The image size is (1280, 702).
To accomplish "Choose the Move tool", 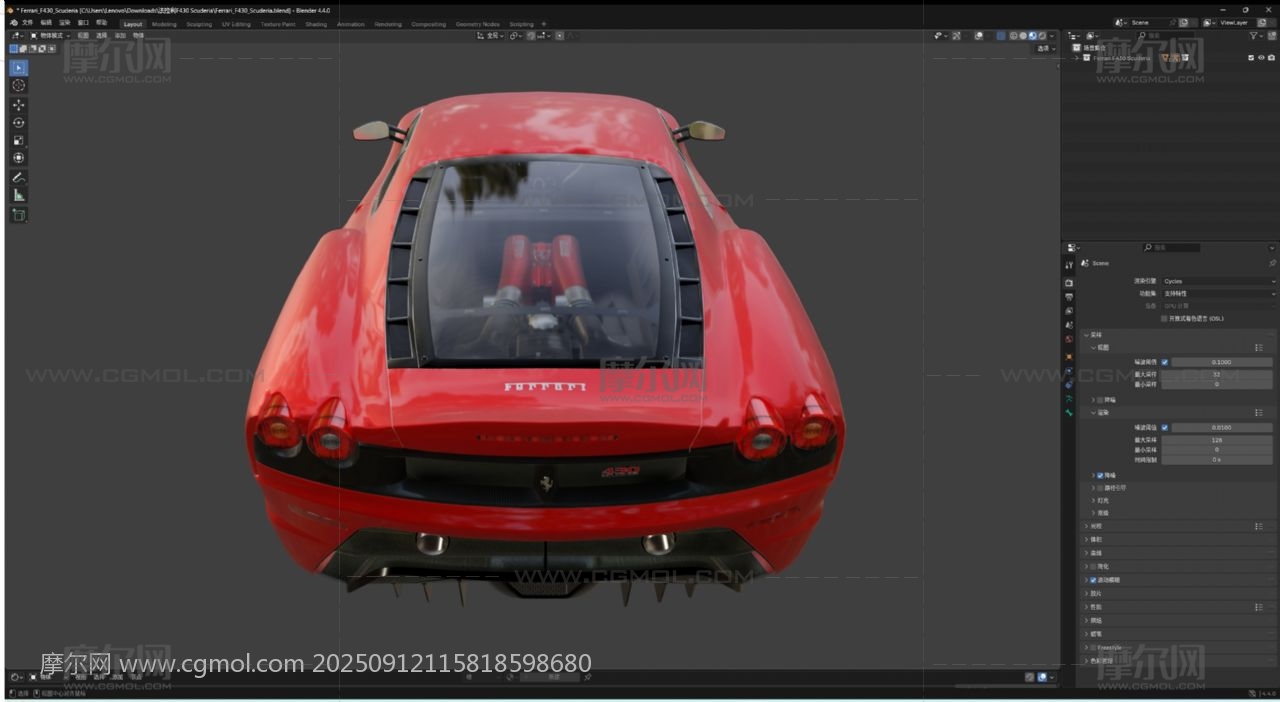I will click(x=19, y=105).
